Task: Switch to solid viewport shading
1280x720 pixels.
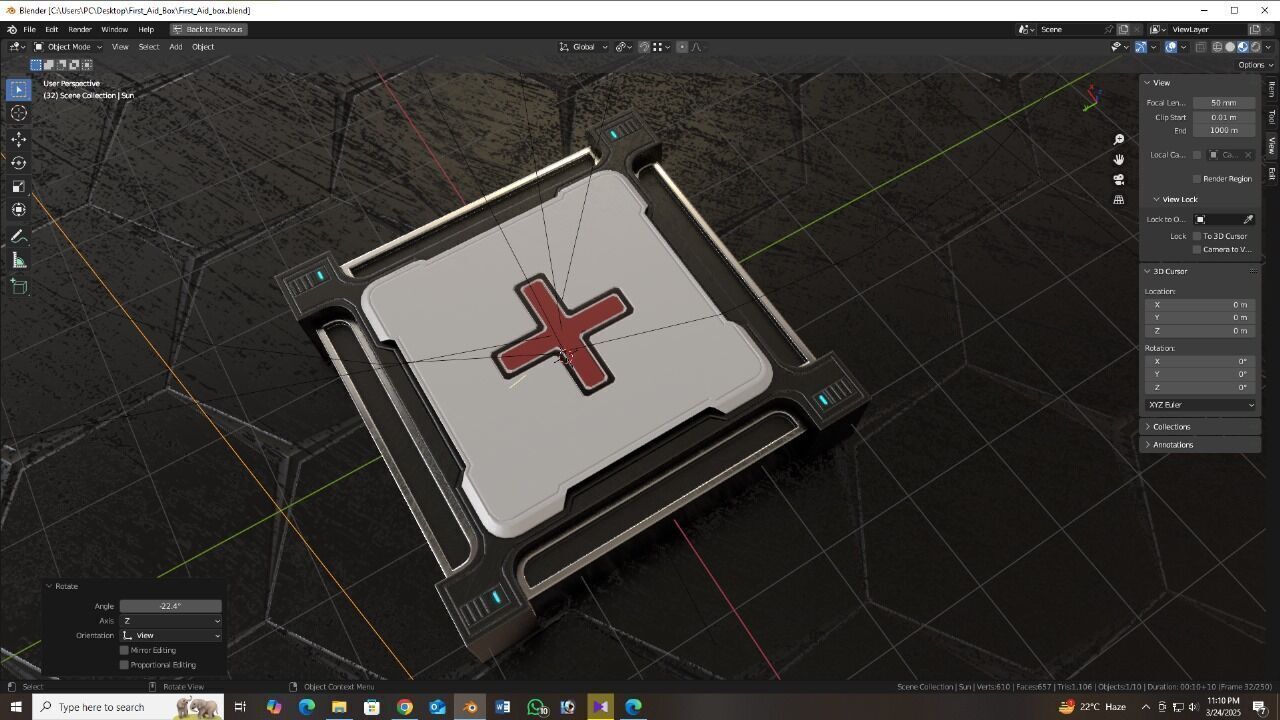Action: [x=1231, y=47]
